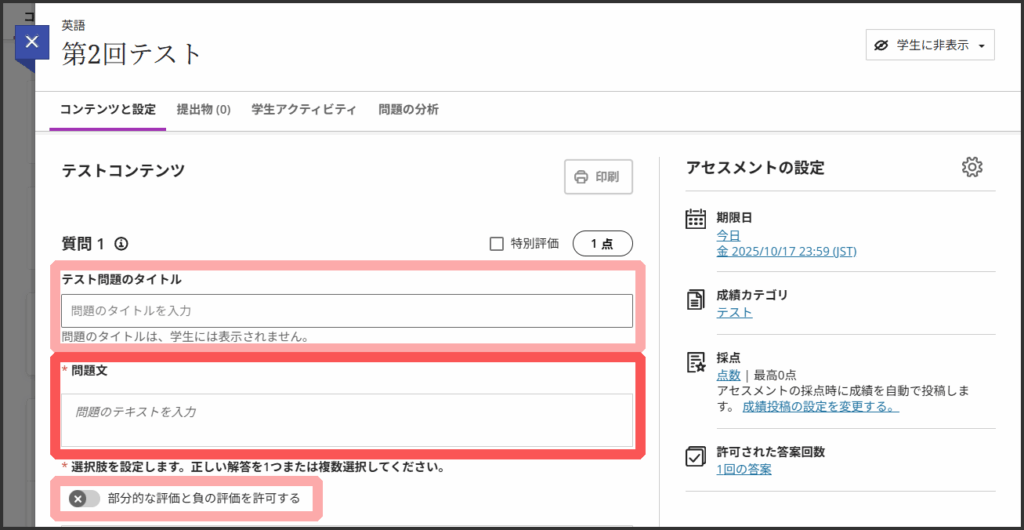Image resolution: width=1024 pixels, height=530 pixels.
Task: Click the 問題のタイトルを入力 input field
Action: (x=346, y=311)
